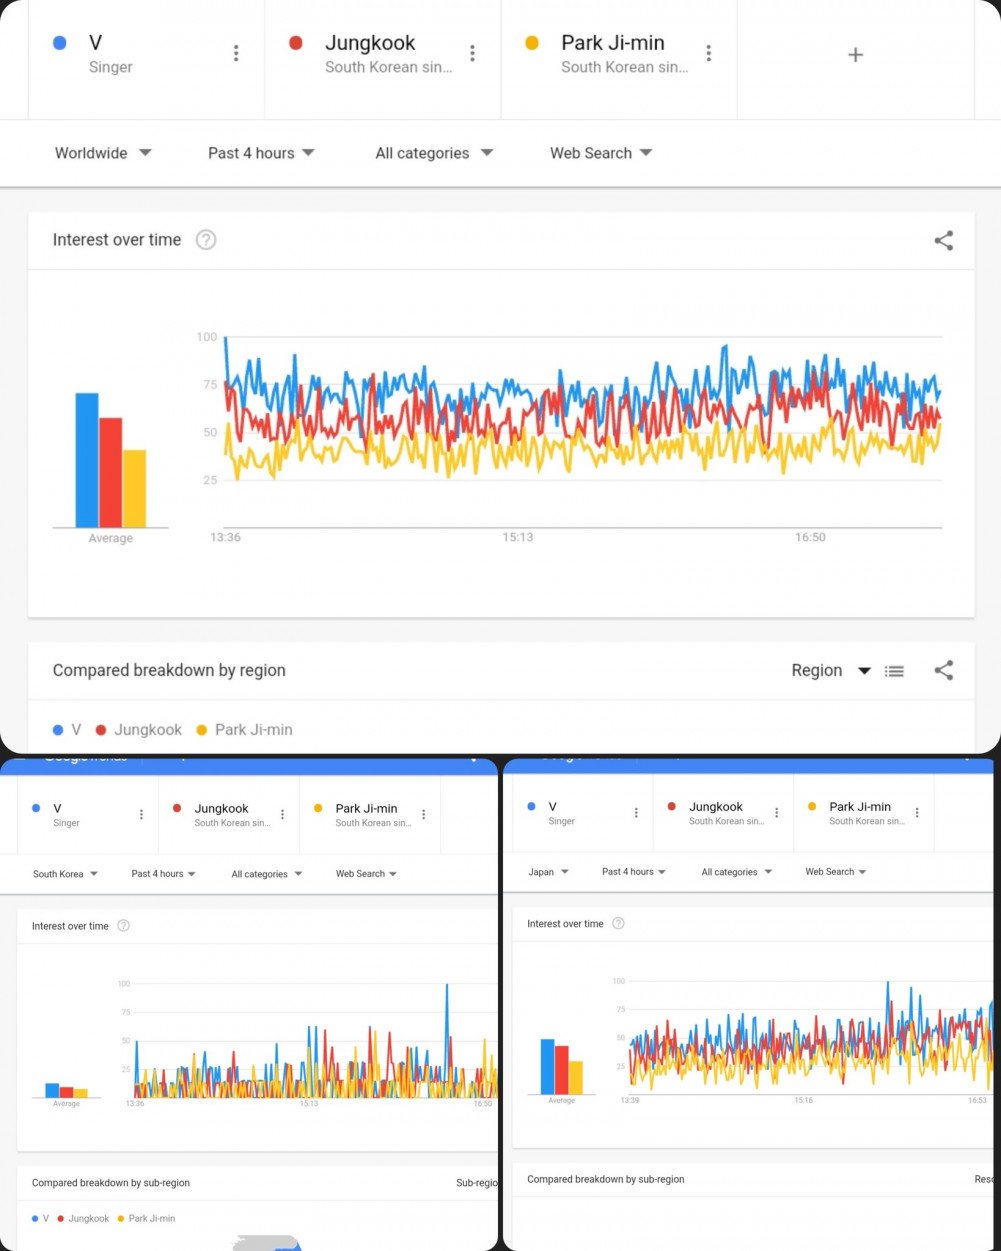The width and height of the screenshot is (1001, 1251).
Task: Open Web Search dropdown in South Korea panel
Action: [x=366, y=874]
